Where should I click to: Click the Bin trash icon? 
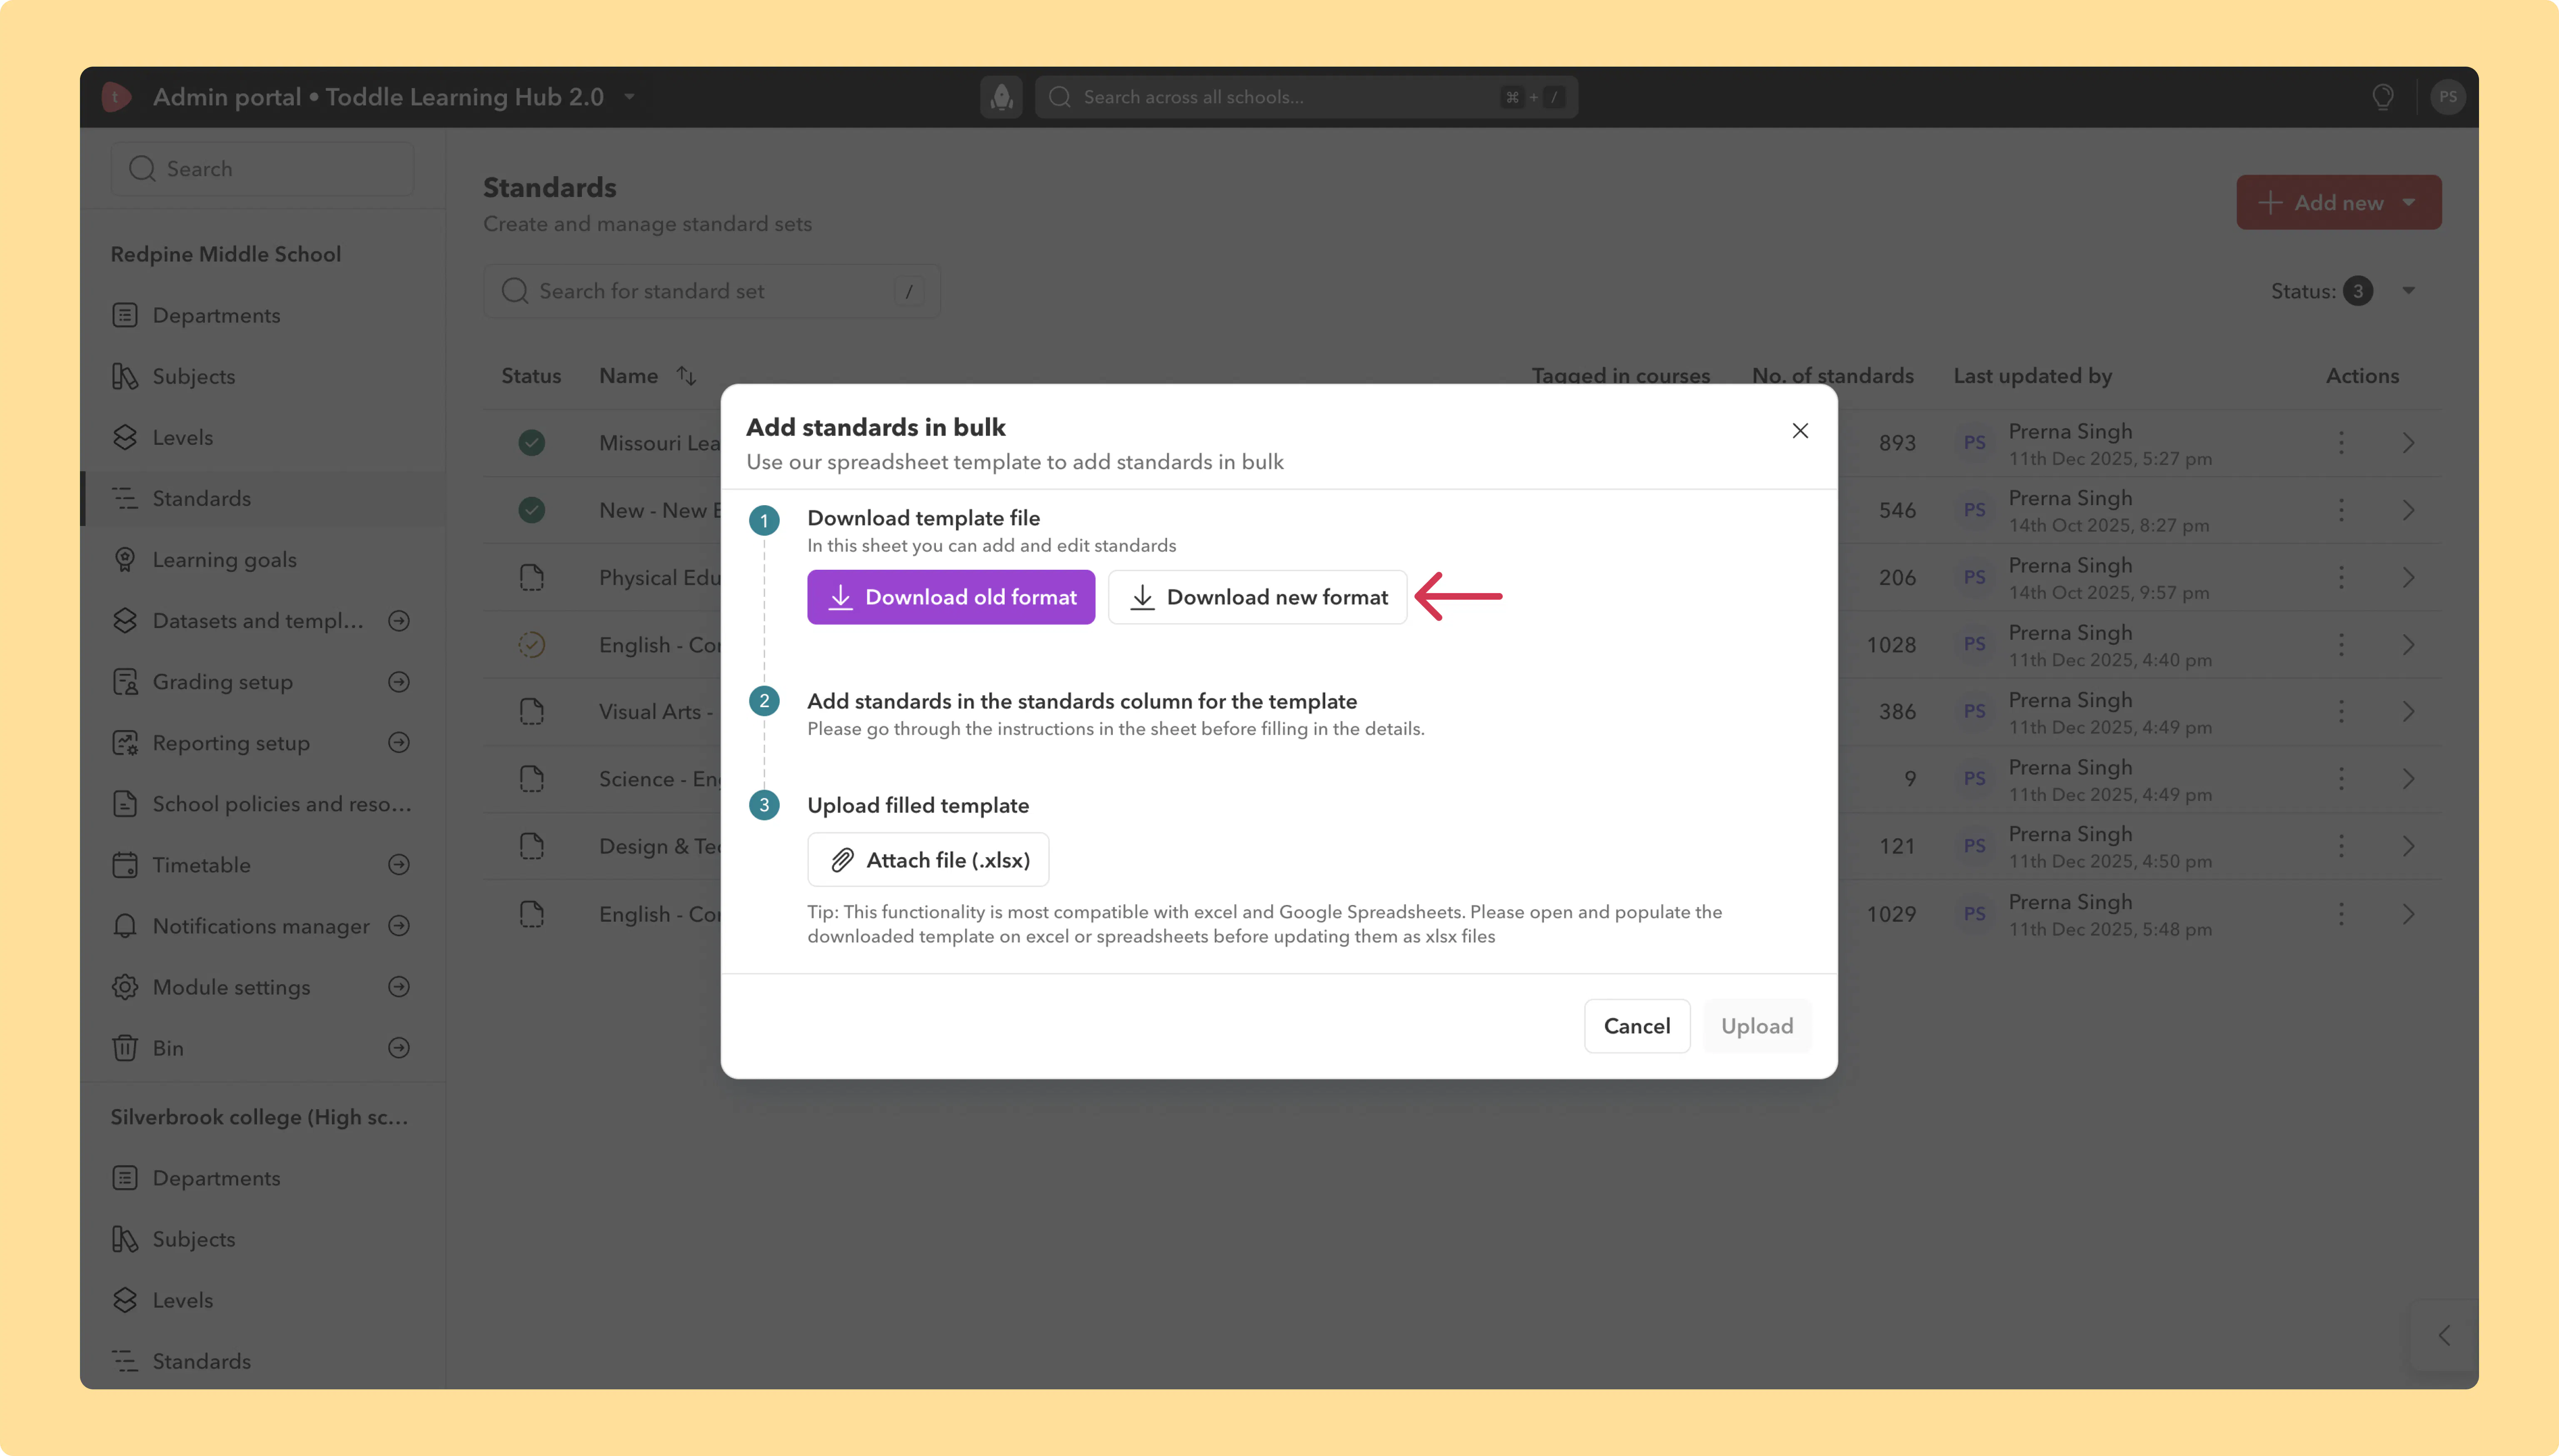pyautogui.click(x=125, y=1048)
